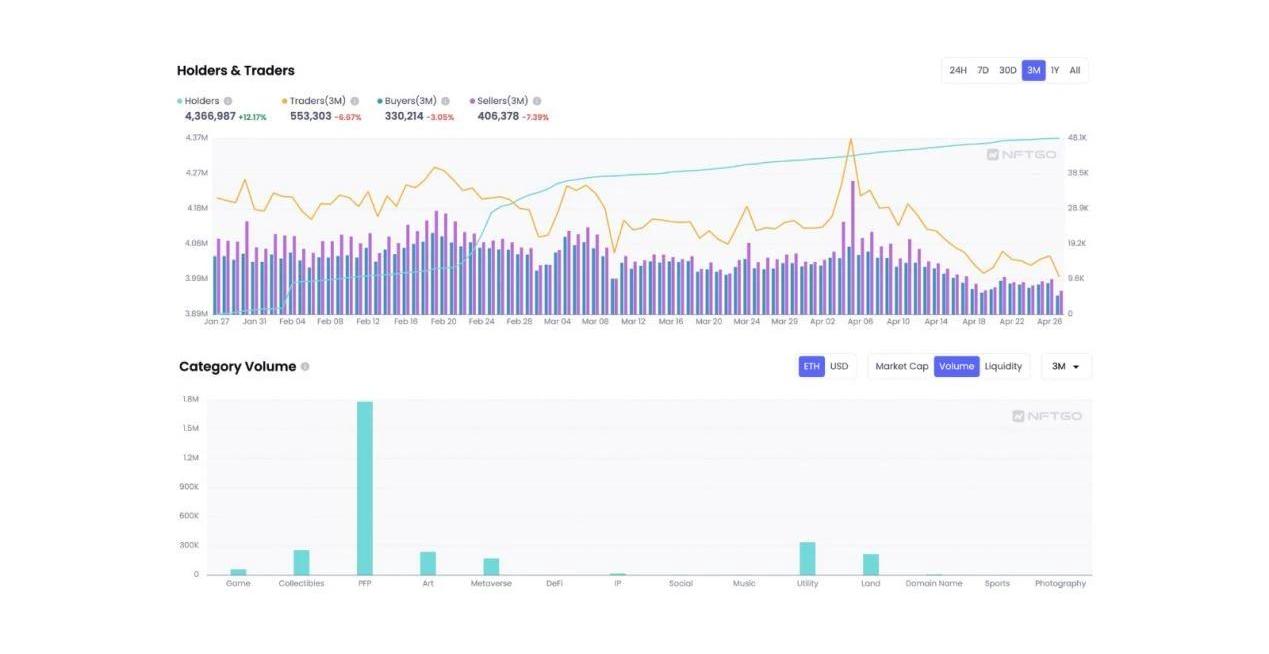Screen dimensions: 1269x654
Task: Open the 3M period dropdown
Action: 1066,367
